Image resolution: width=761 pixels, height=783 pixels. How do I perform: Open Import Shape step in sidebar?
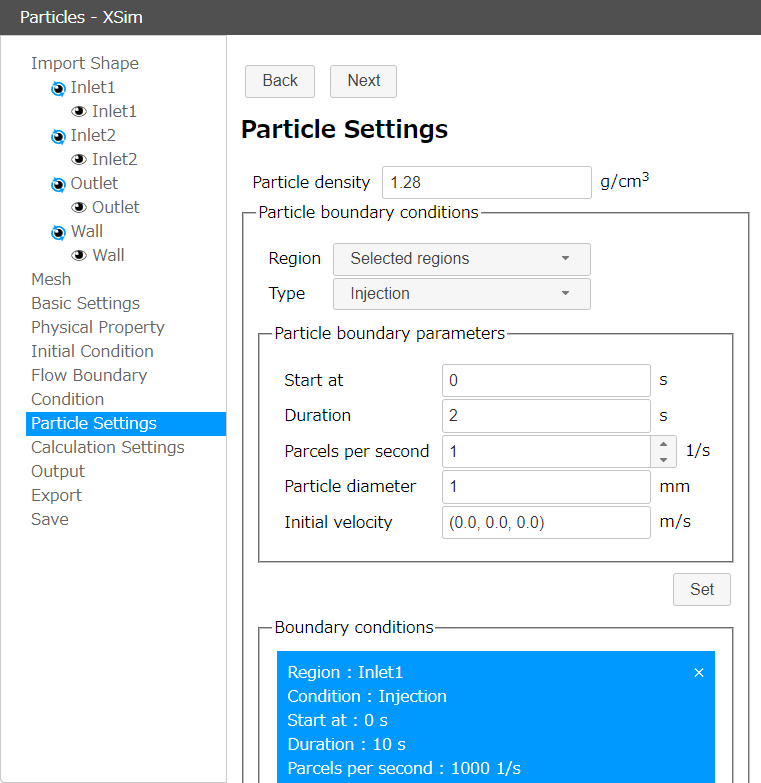click(85, 63)
